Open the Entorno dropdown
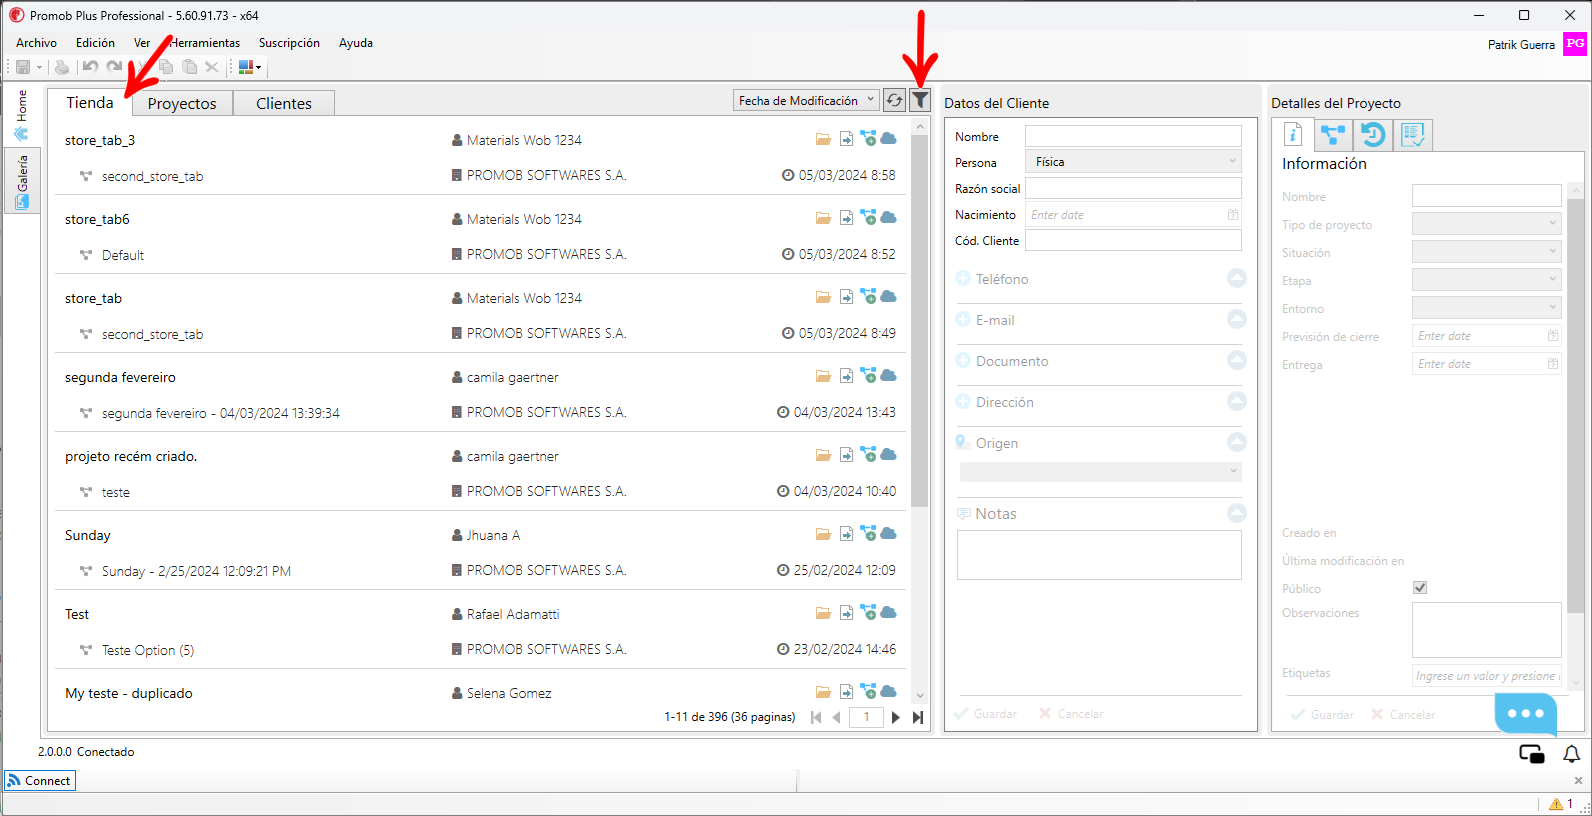Screen dimensions: 1592x816 pyautogui.click(x=1487, y=308)
